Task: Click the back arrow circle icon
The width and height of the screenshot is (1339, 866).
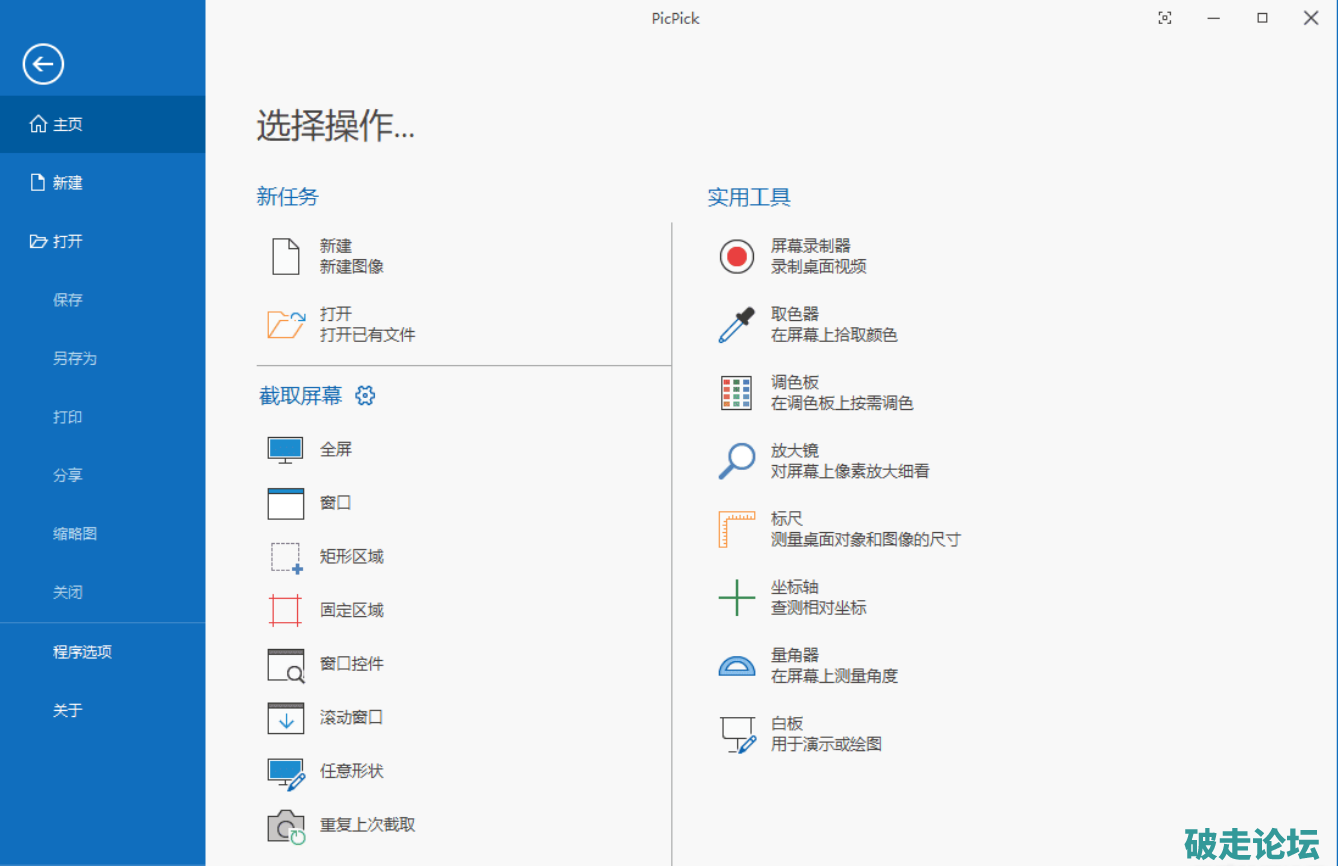Action: click(x=43, y=65)
